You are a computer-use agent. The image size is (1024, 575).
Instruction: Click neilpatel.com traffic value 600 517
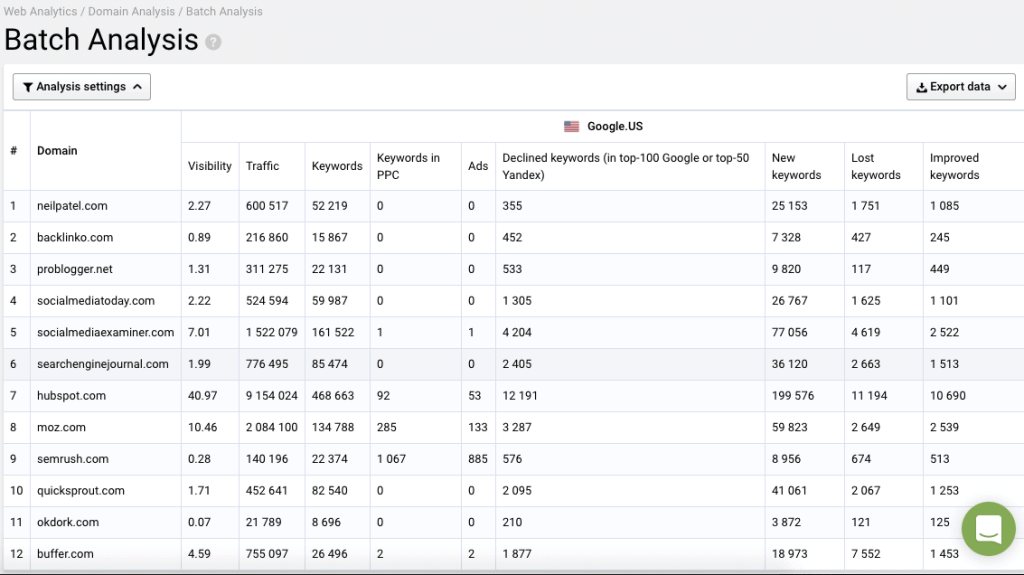point(266,206)
